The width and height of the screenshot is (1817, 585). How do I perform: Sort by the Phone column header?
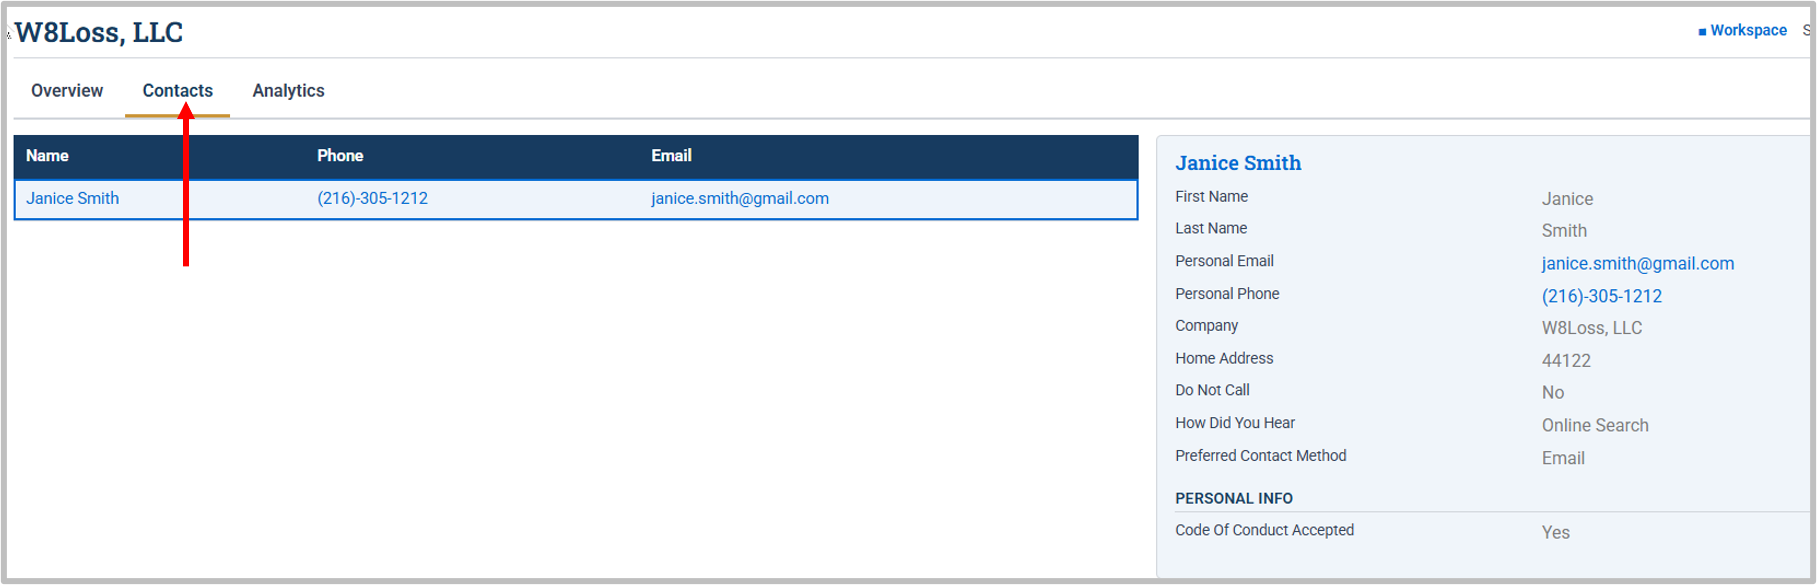pos(340,156)
